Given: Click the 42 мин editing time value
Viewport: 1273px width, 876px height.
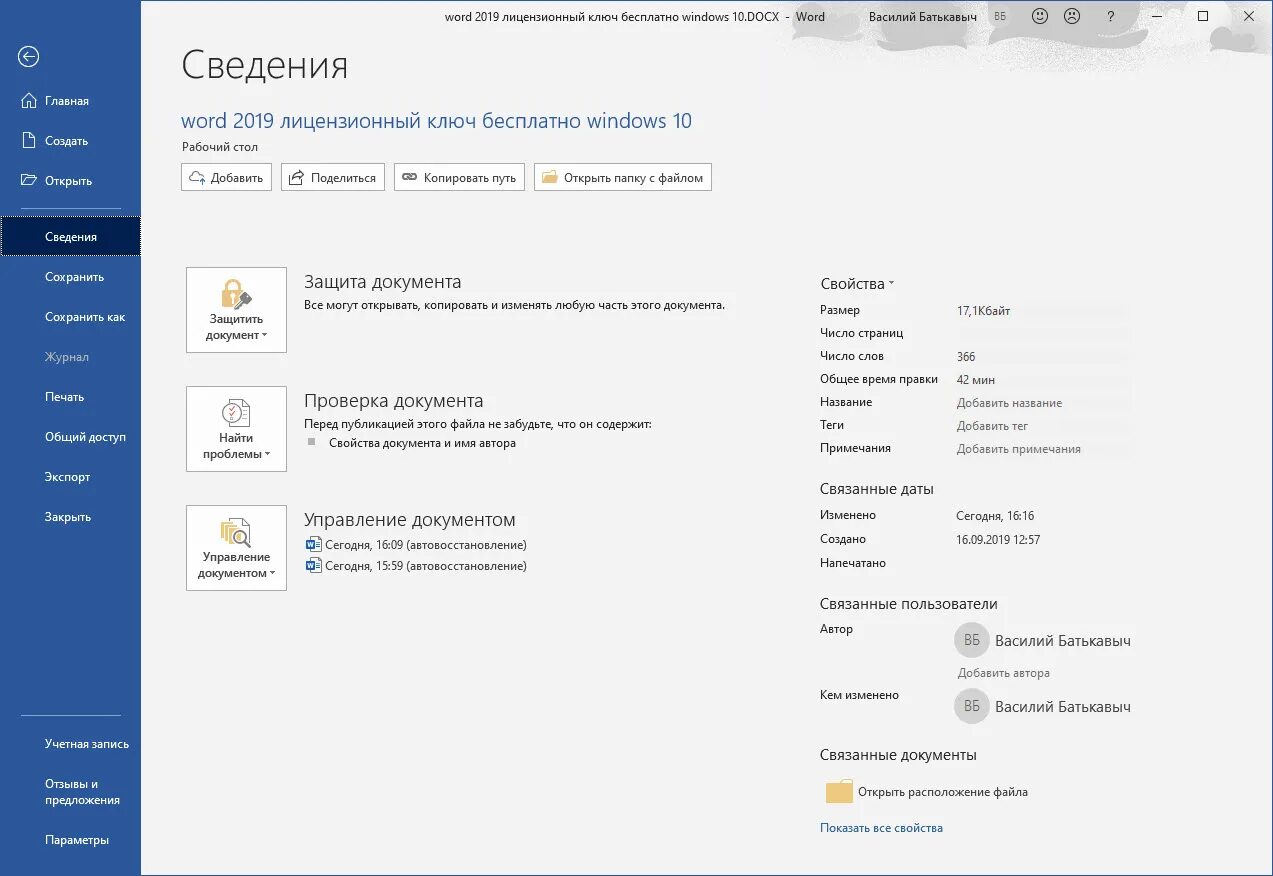Looking at the screenshot, I should (976, 380).
